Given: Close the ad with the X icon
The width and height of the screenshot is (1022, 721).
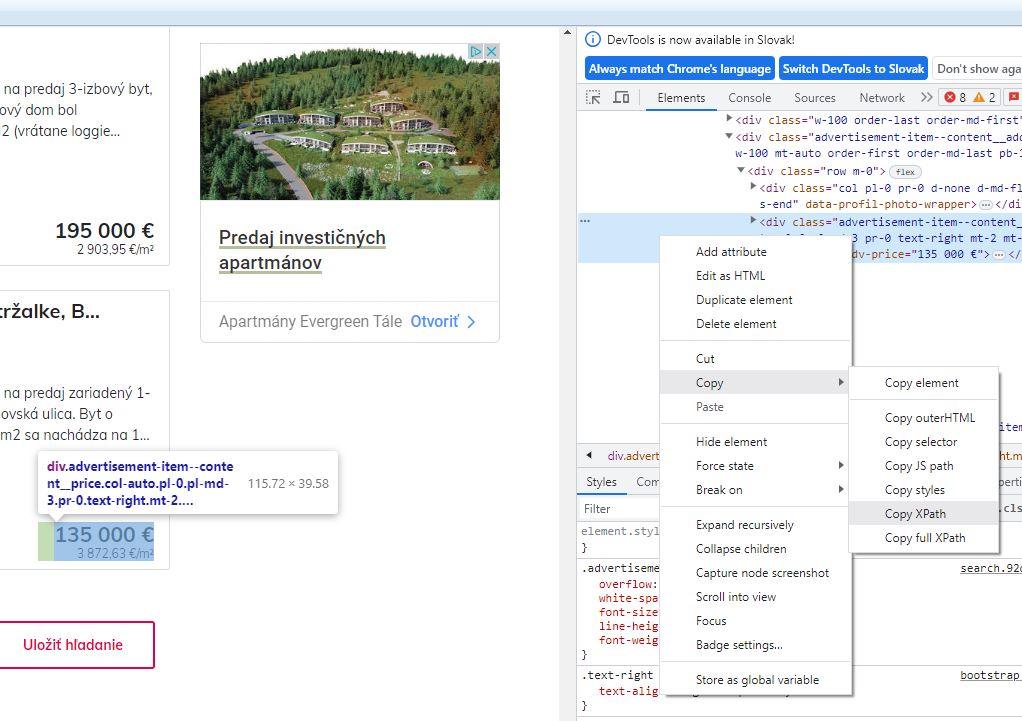Looking at the screenshot, I should [x=491, y=51].
